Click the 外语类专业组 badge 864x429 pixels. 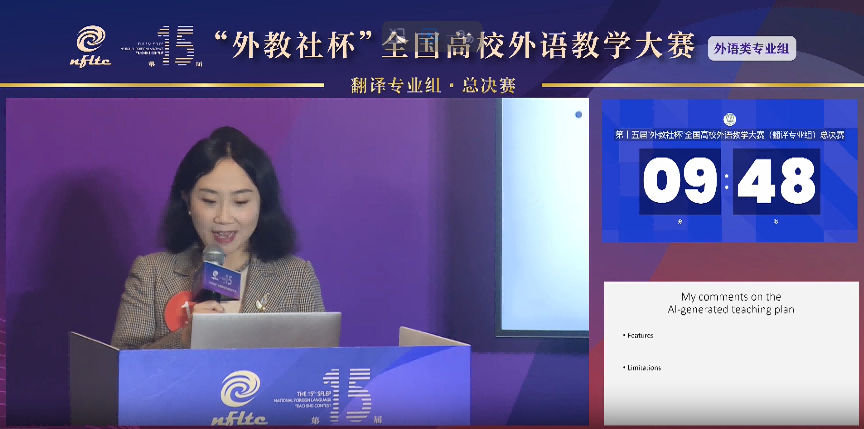[752, 48]
